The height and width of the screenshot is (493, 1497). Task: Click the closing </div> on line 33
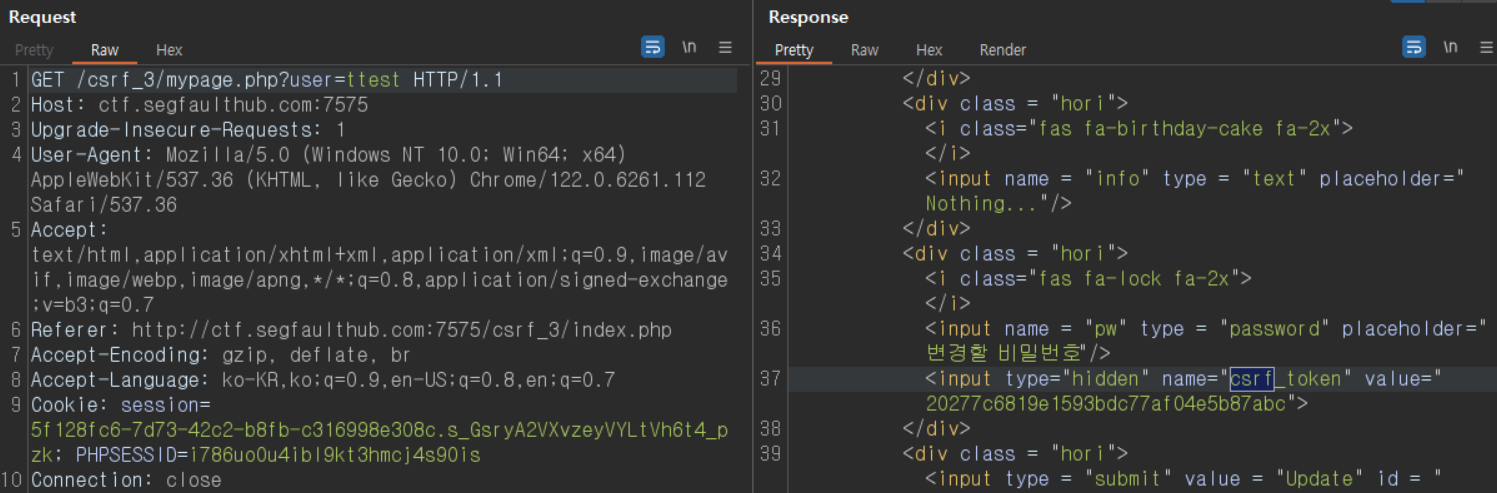click(x=936, y=228)
